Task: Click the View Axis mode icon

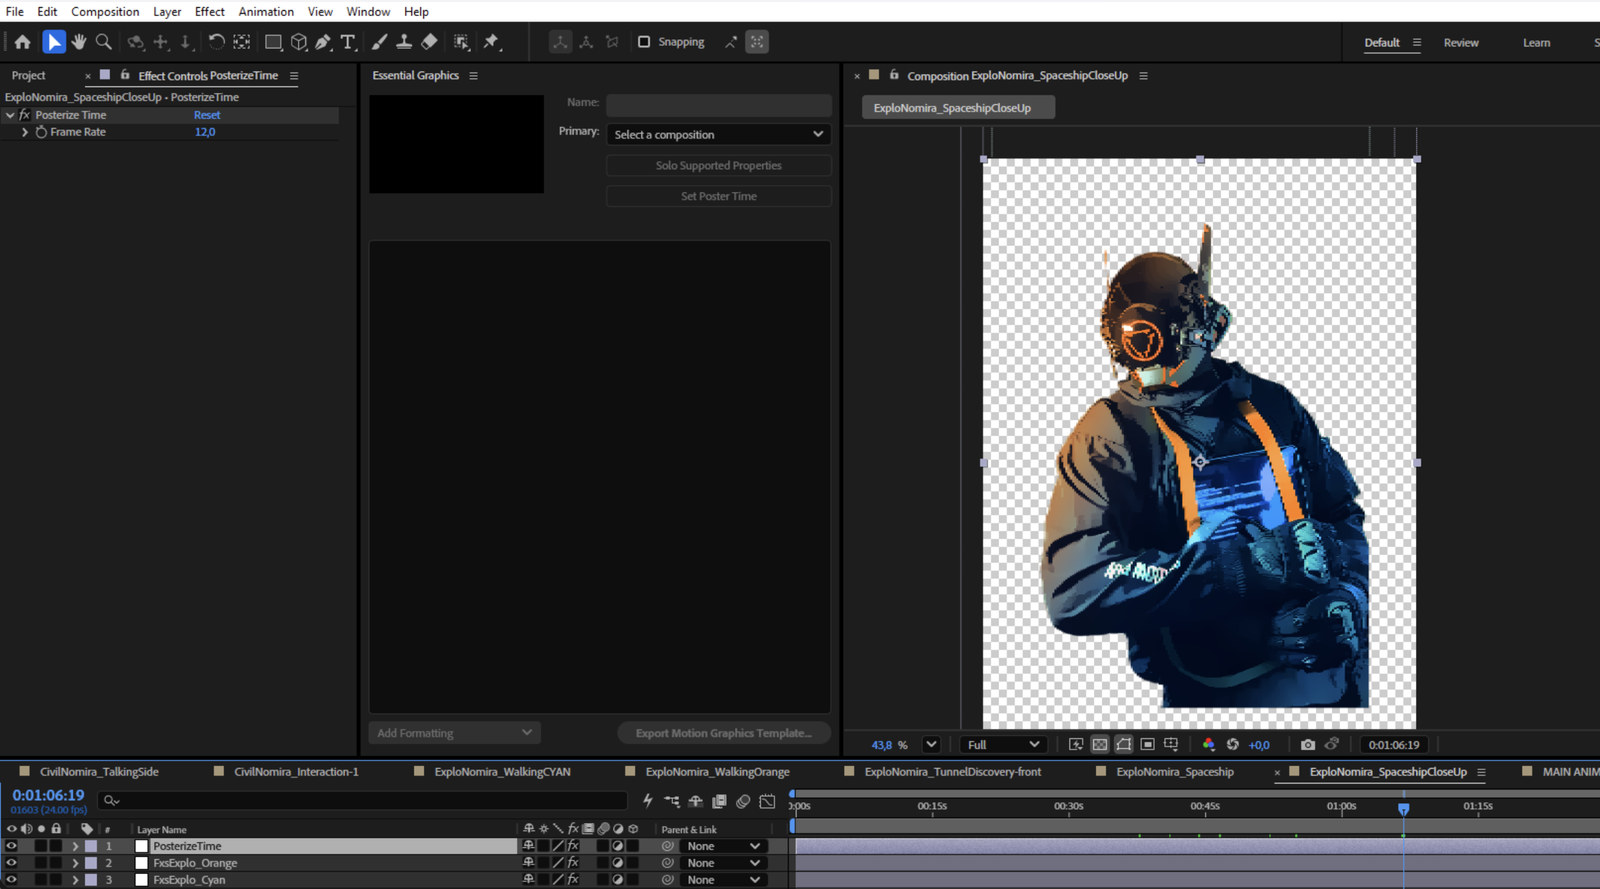Action: 612,42
